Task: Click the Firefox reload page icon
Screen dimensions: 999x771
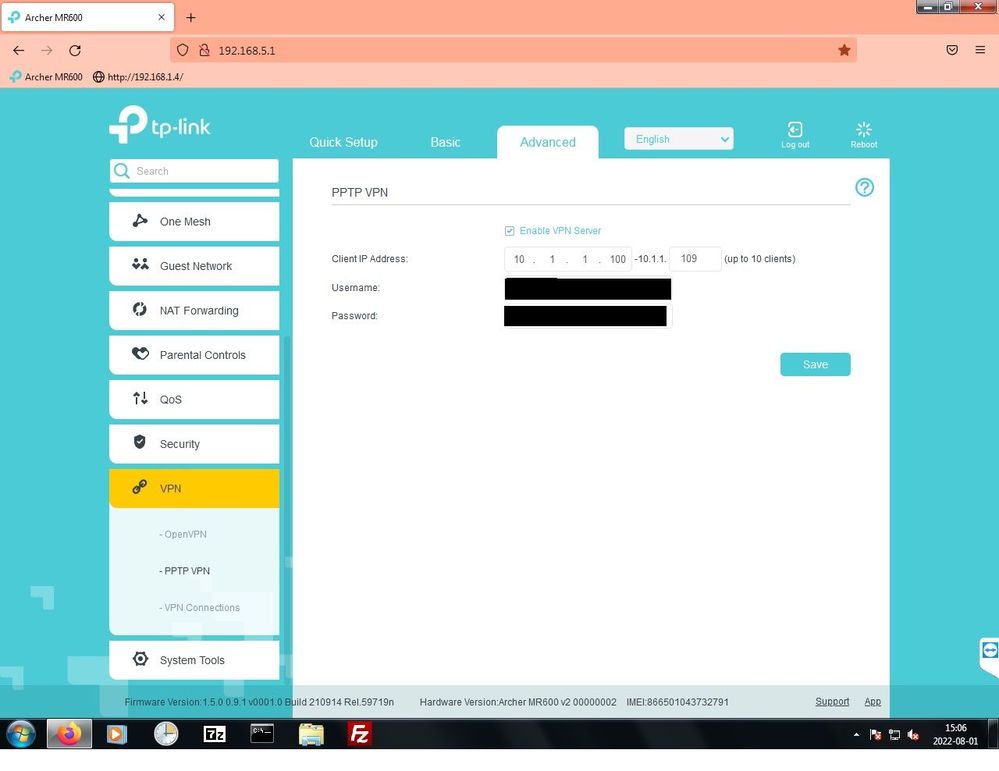Action: click(x=75, y=50)
